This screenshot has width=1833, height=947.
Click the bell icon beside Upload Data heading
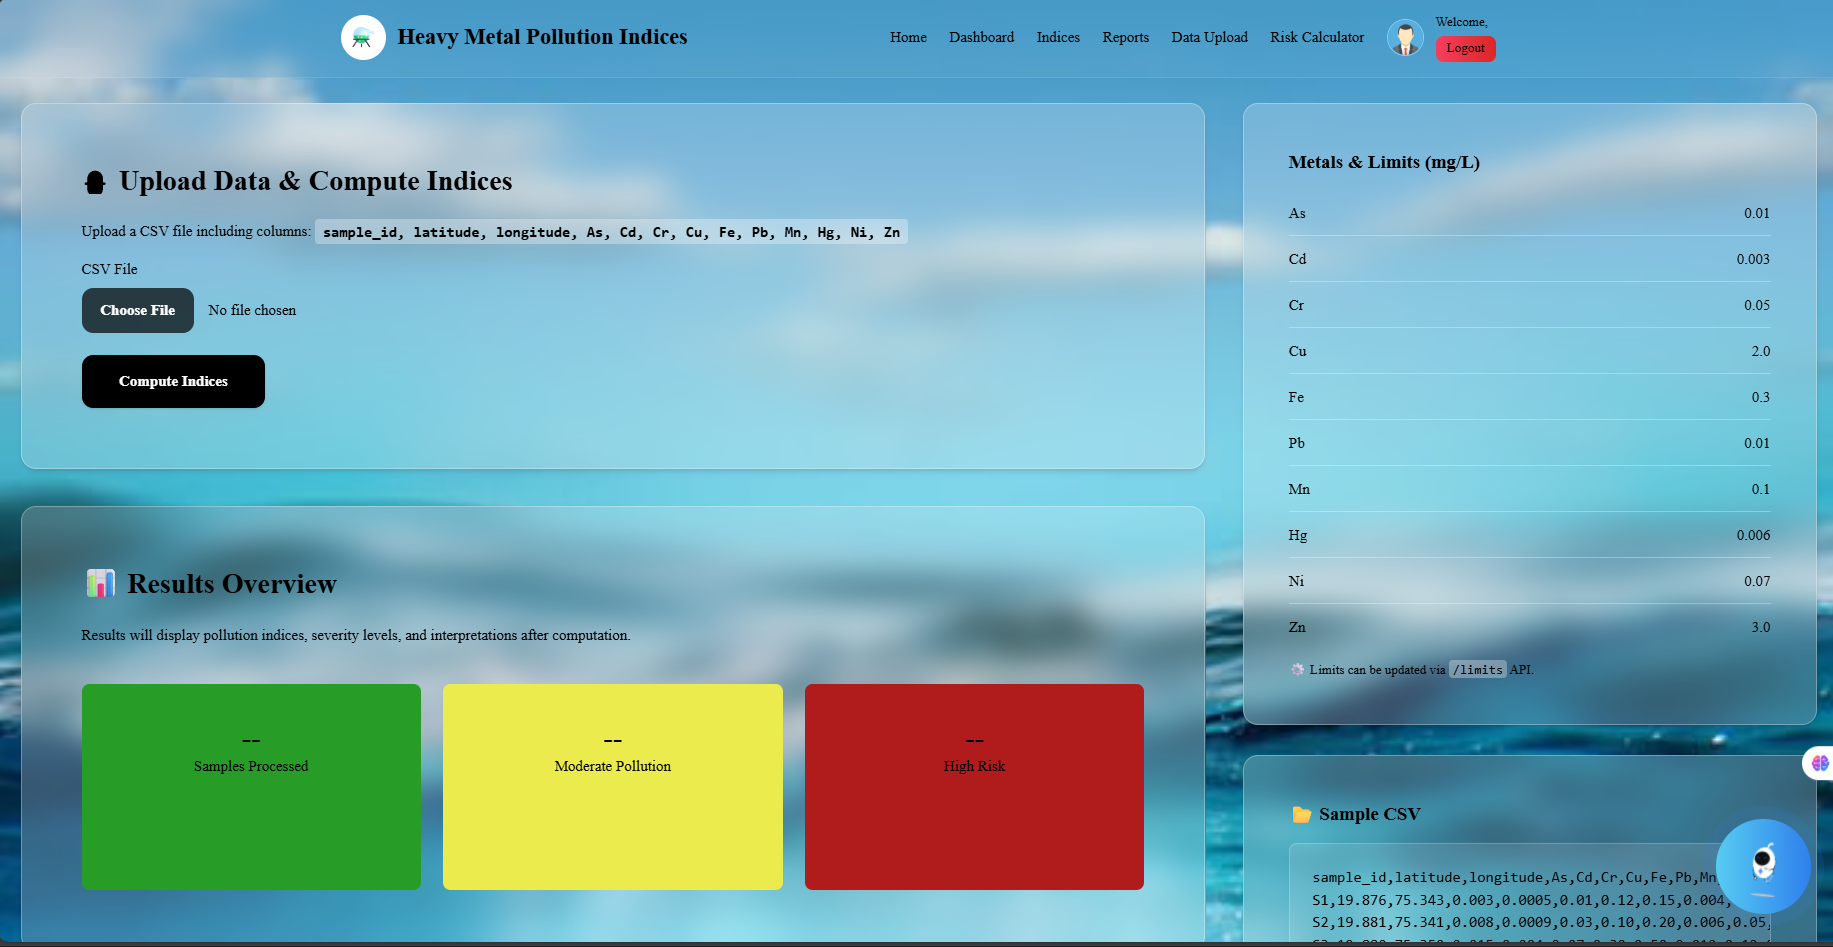pos(95,181)
